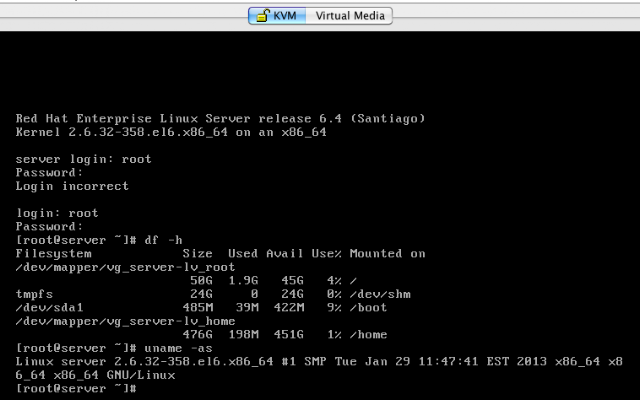Click the /home mount point text
Viewport: 640px width, 400px height.
click(x=369, y=335)
